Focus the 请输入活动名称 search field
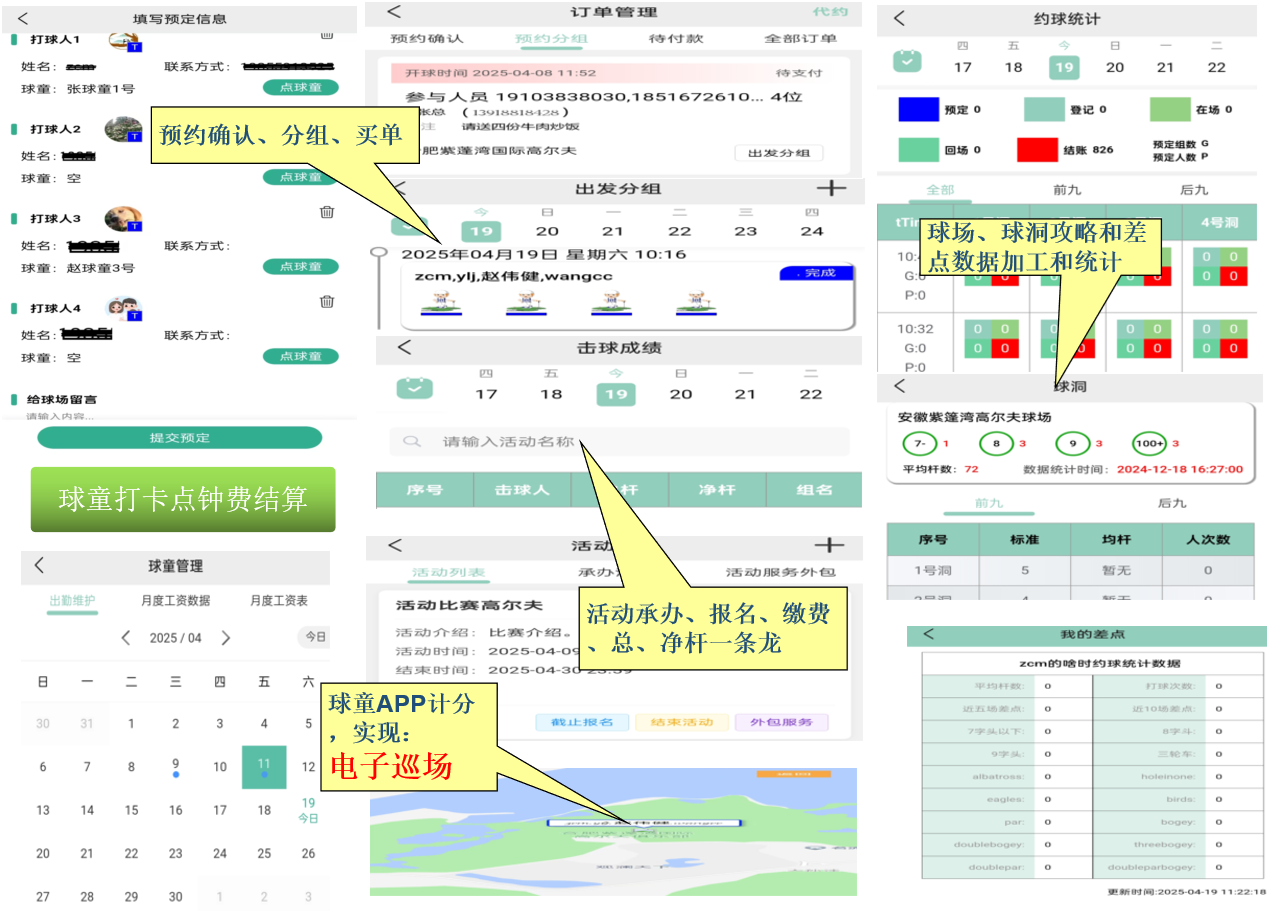The width and height of the screenshot is (1267, 923). tap(620, 441)
